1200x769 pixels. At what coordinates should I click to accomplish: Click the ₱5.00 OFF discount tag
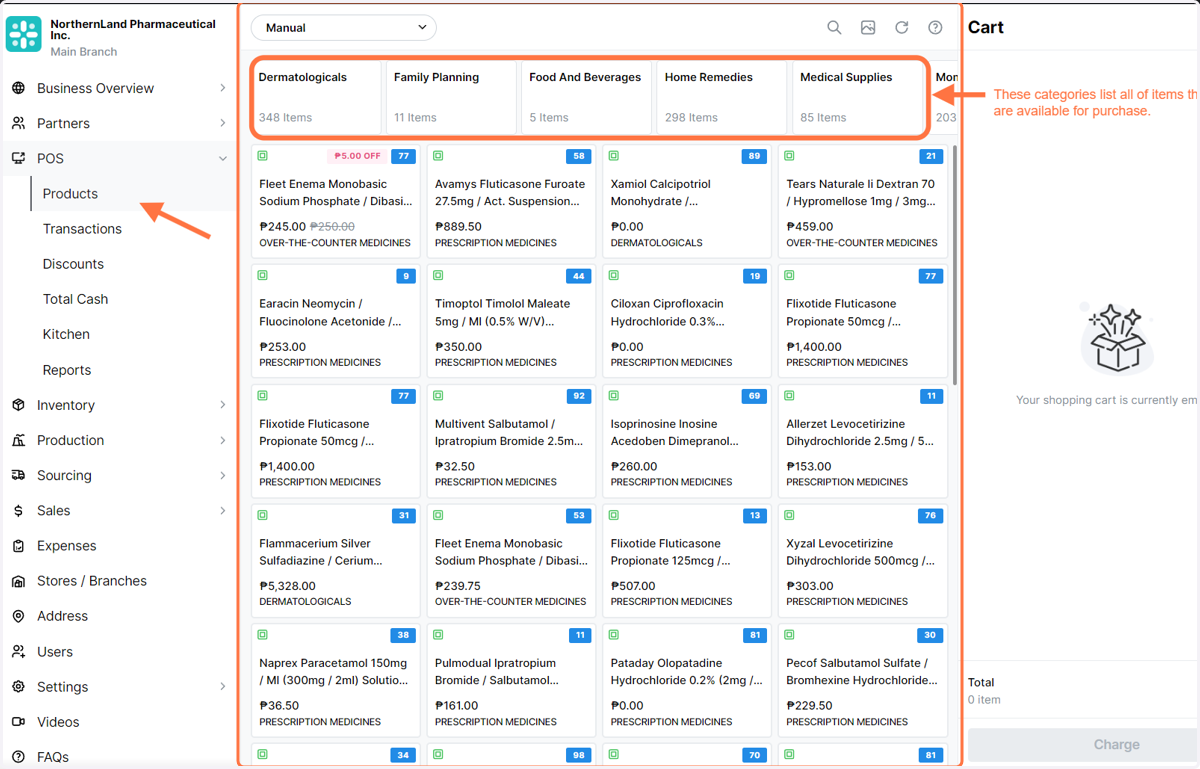point(357,156)
